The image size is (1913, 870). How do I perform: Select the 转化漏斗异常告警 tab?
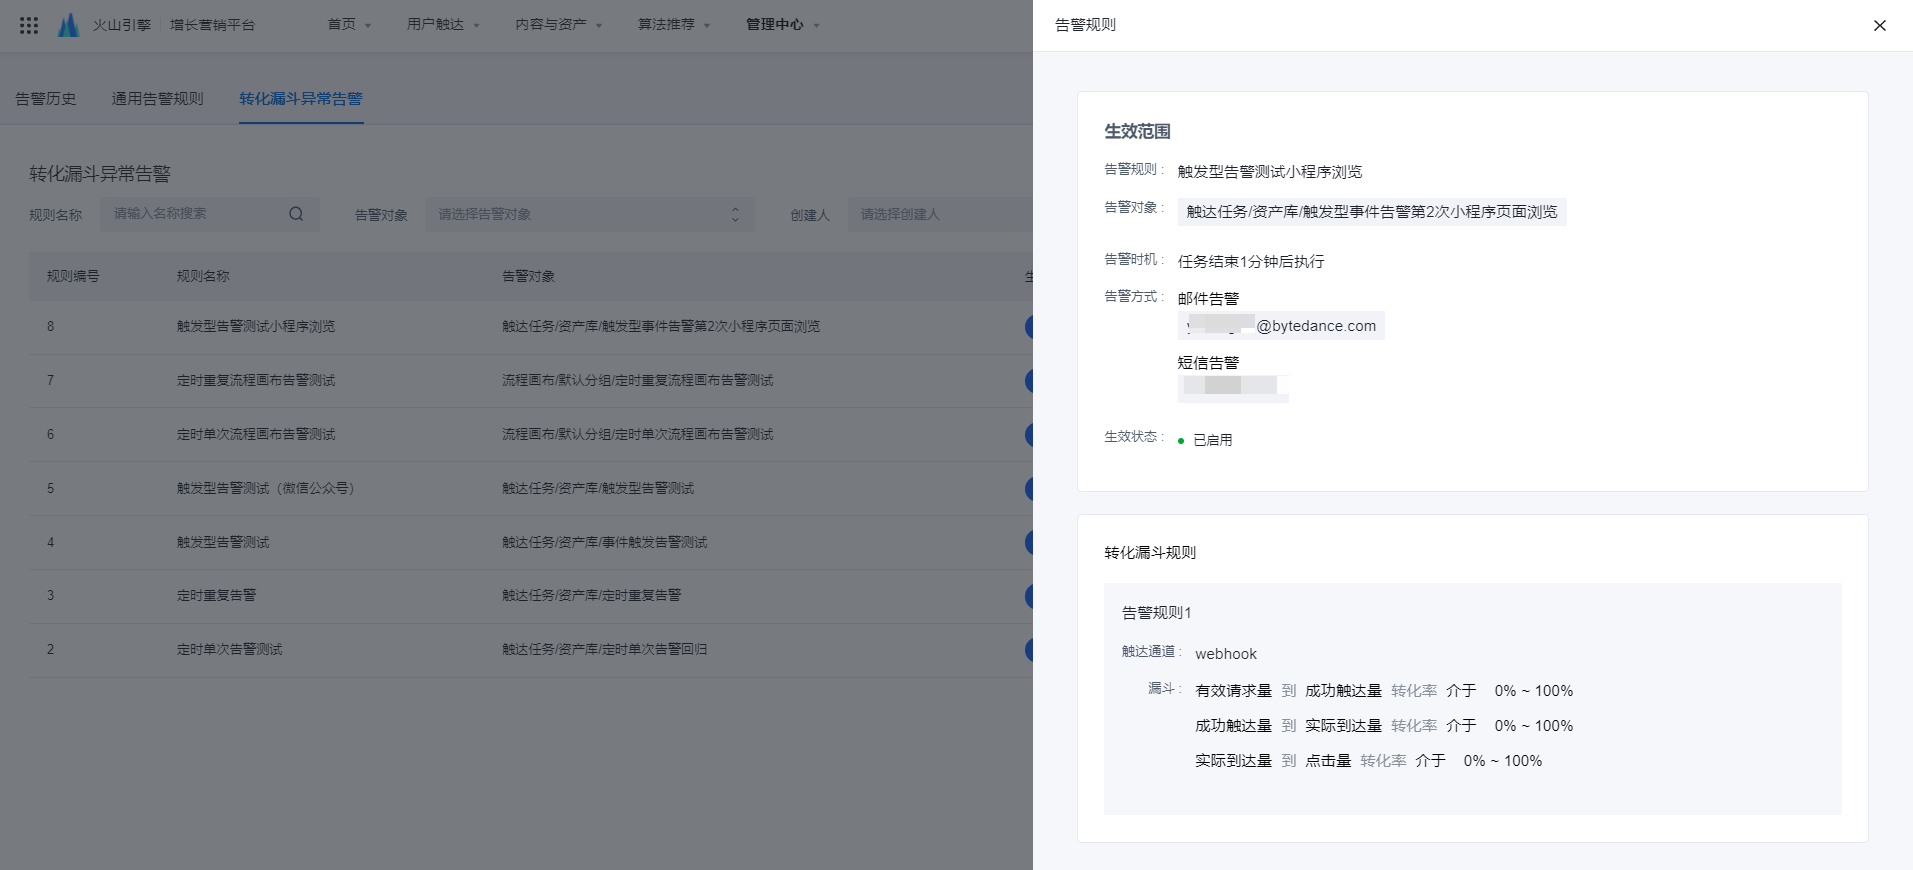(300, 99)
